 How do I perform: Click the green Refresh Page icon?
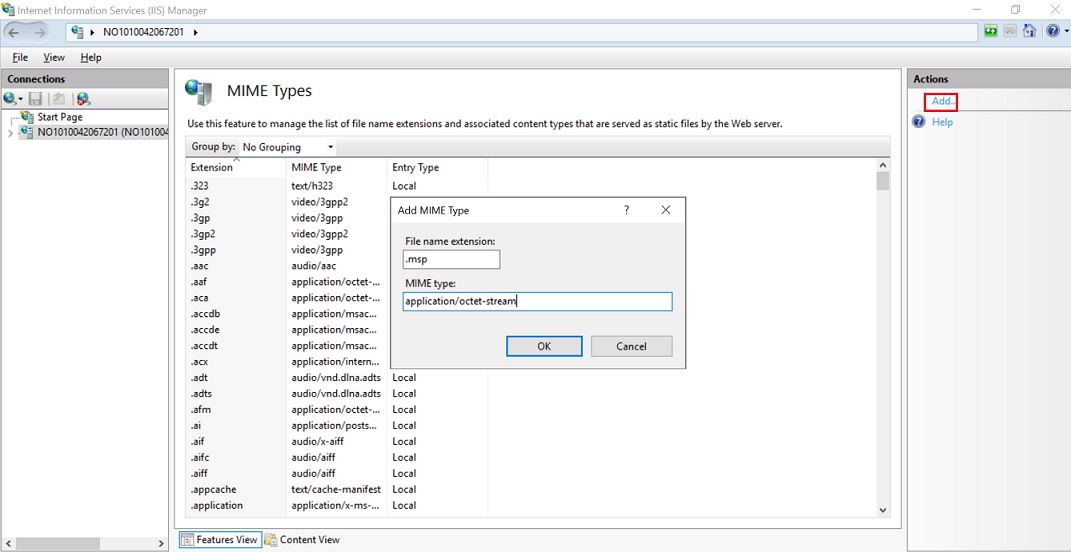990,31
